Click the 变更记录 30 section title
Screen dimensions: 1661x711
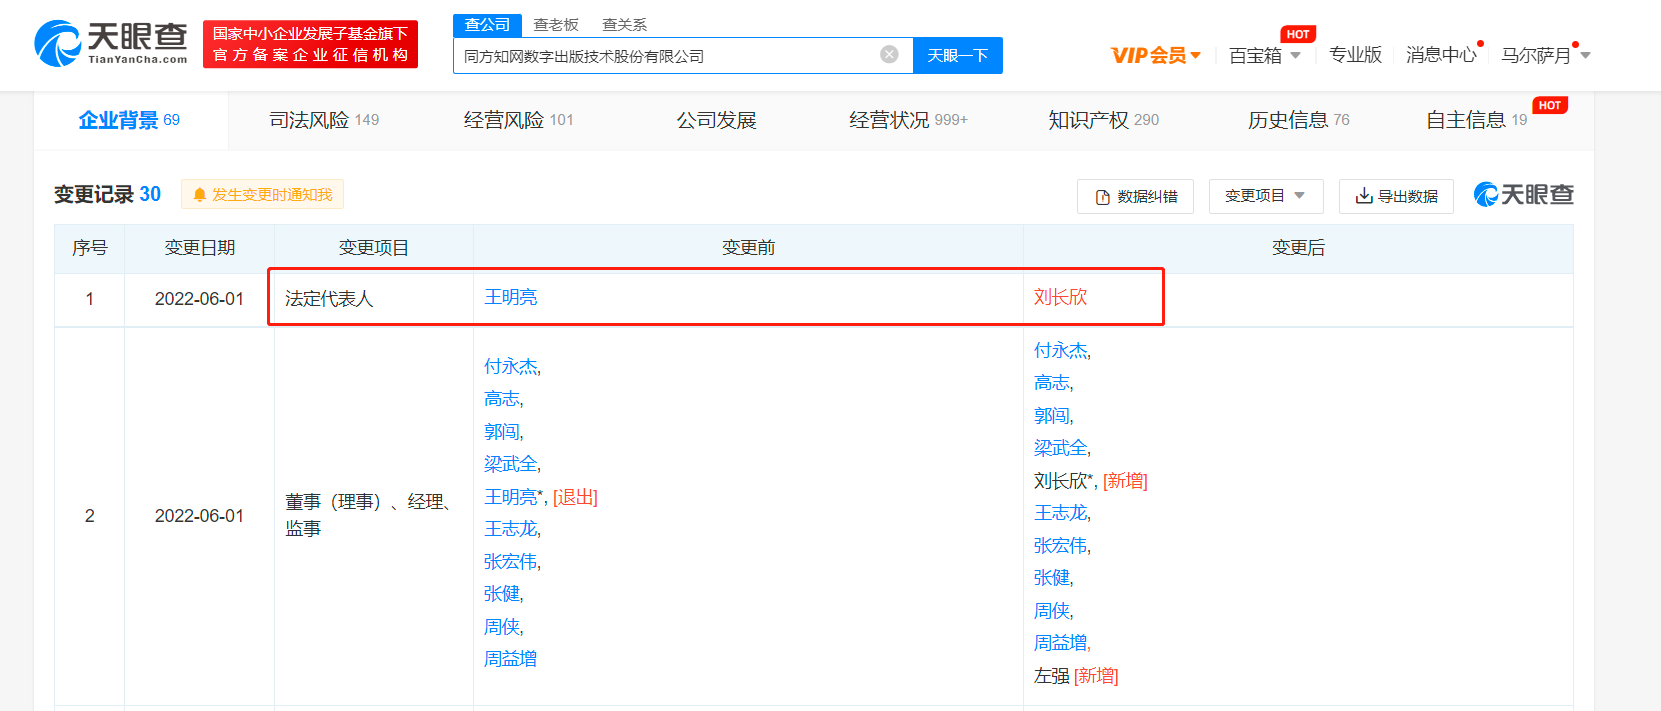pos(107,194)
